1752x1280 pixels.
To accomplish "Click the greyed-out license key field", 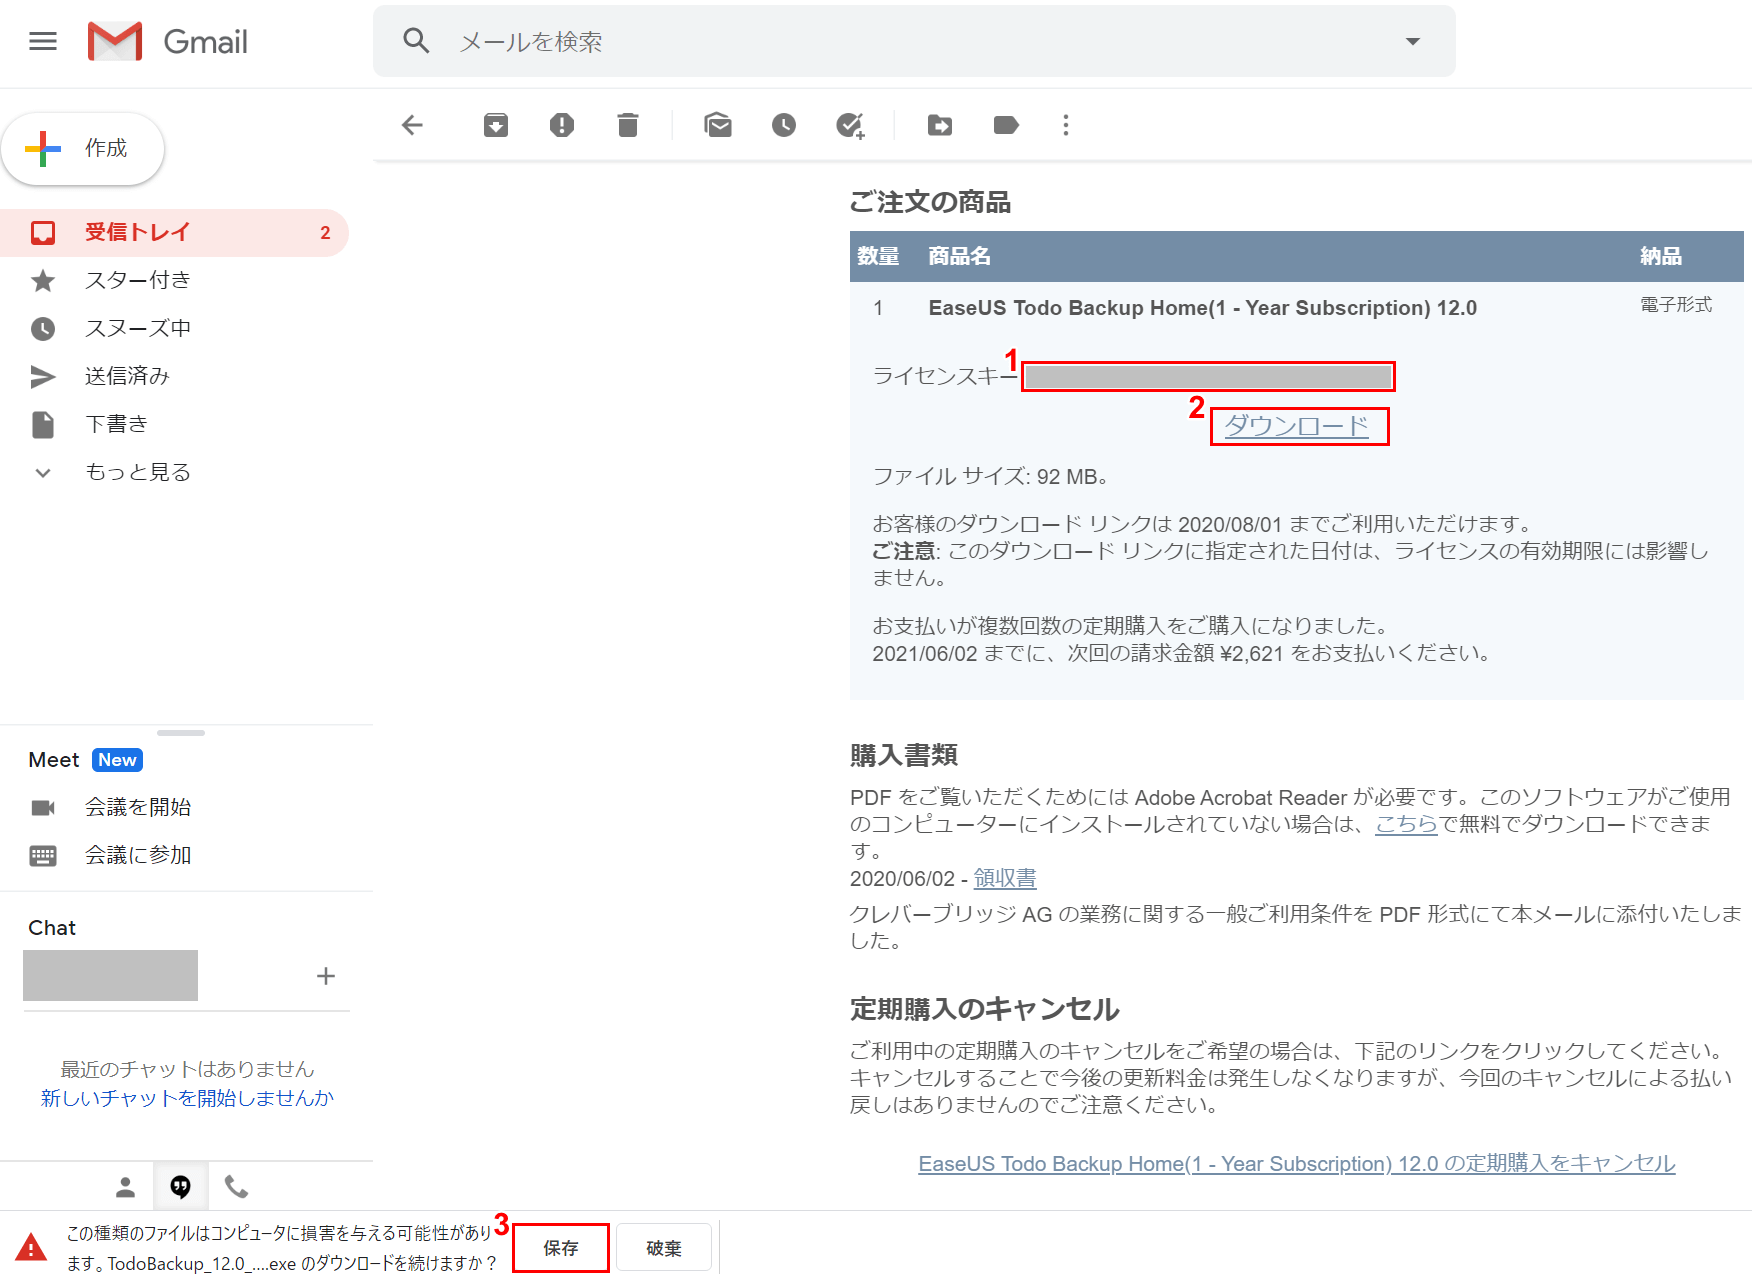I will [x=1208, y=377].
